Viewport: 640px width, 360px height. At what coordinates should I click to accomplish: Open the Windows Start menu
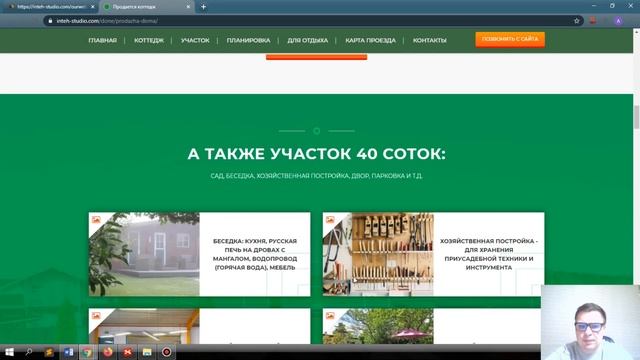click(9, 352)
